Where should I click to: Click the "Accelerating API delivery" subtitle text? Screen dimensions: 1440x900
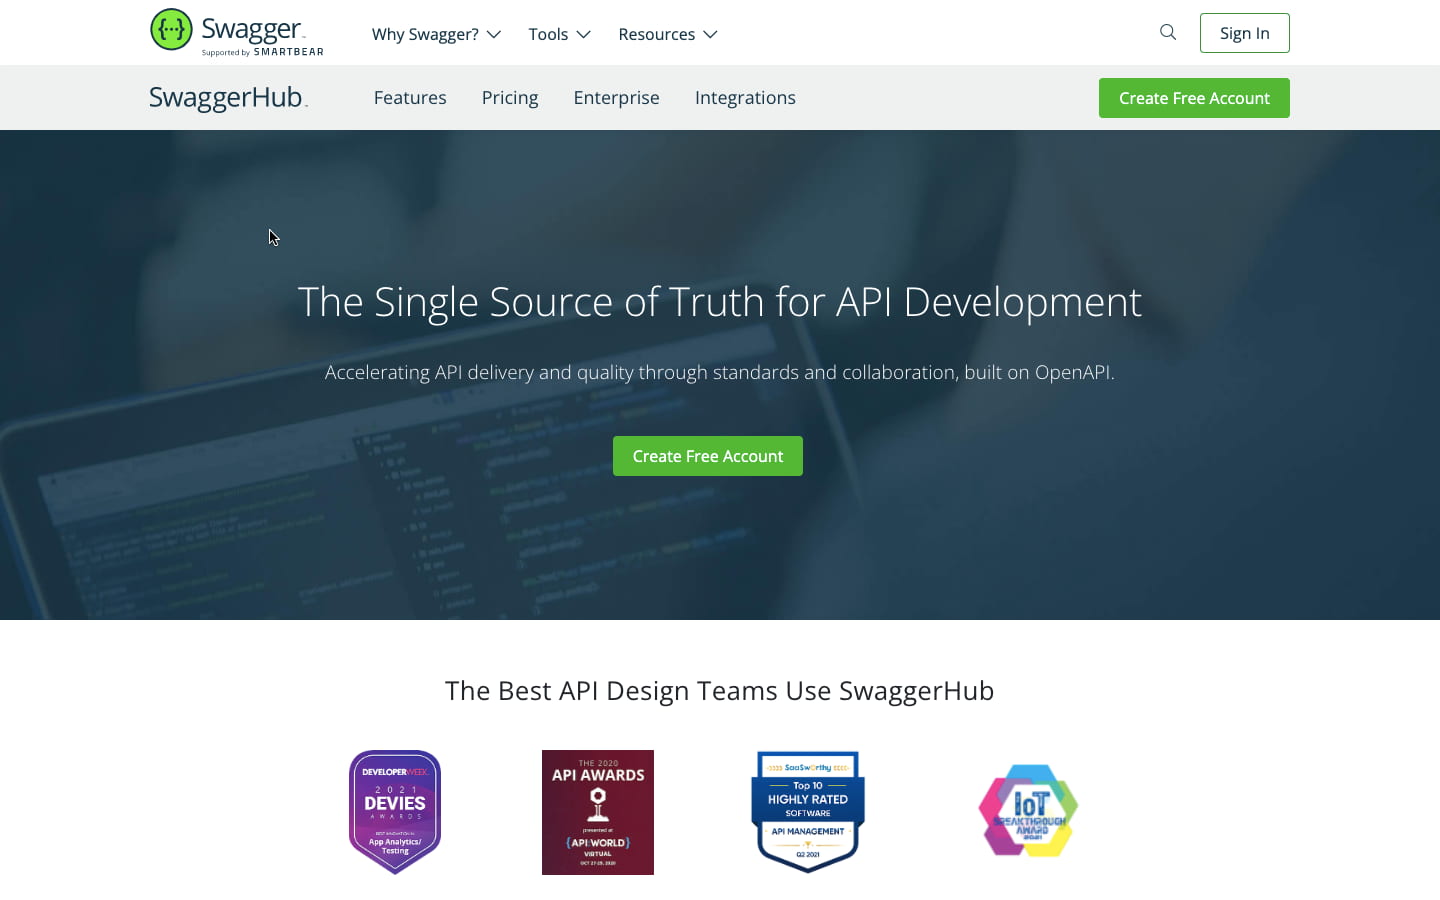[x=720, y=372]
